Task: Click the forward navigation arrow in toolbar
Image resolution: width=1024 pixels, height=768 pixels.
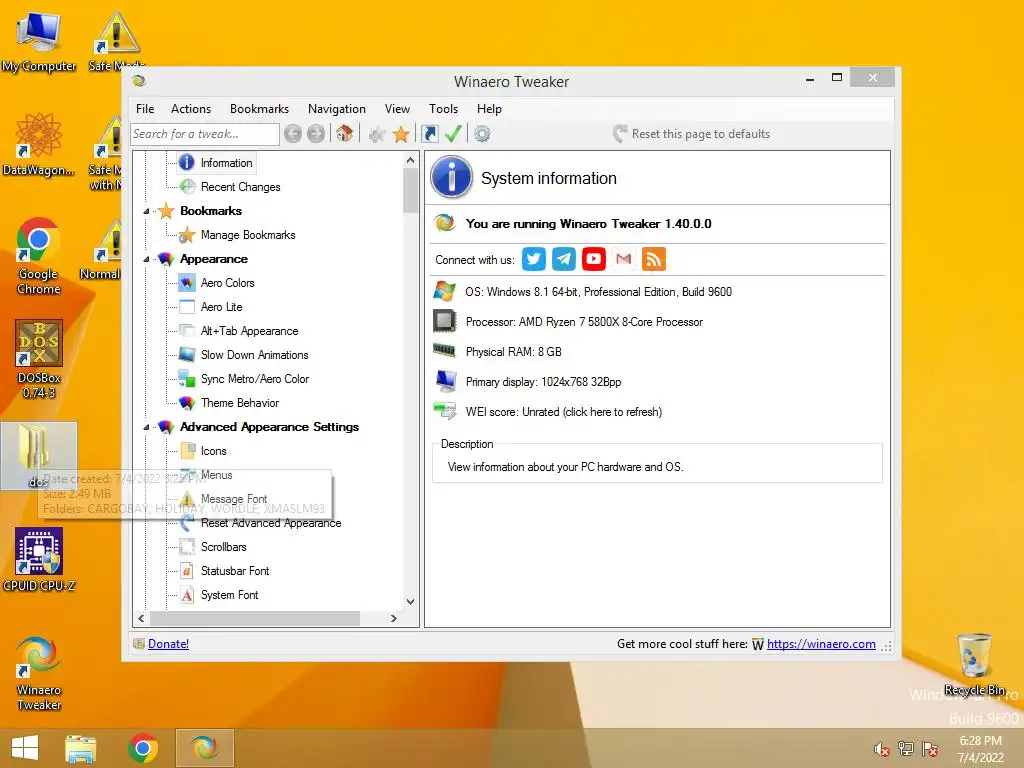Action: point(316,134)
